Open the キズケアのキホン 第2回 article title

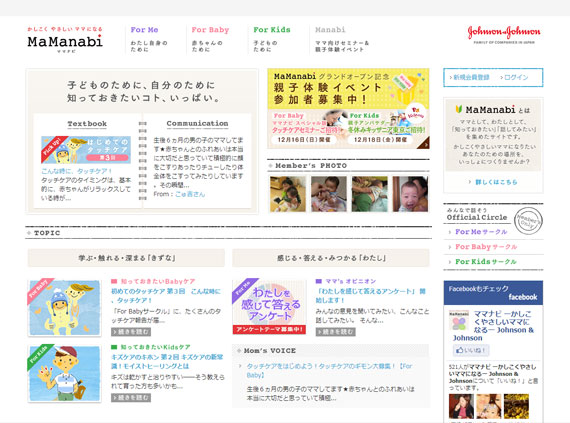[167, 362]
